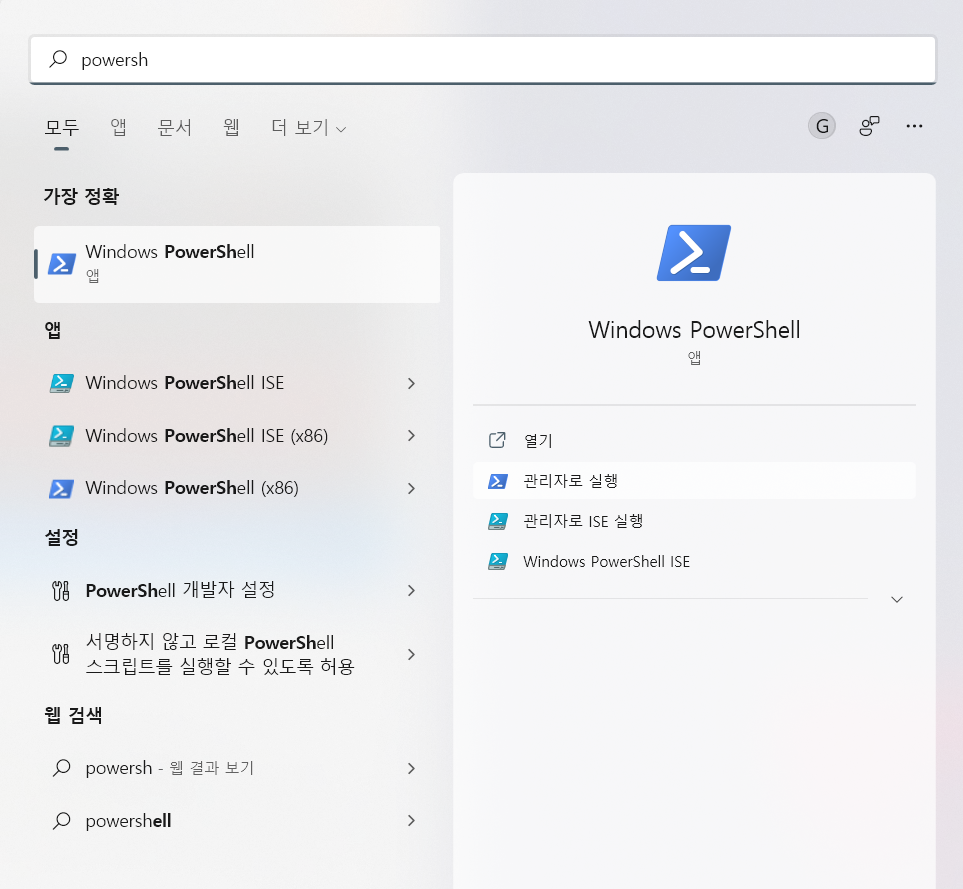Open Windows PowerShell (x86) result

(237, 488)
